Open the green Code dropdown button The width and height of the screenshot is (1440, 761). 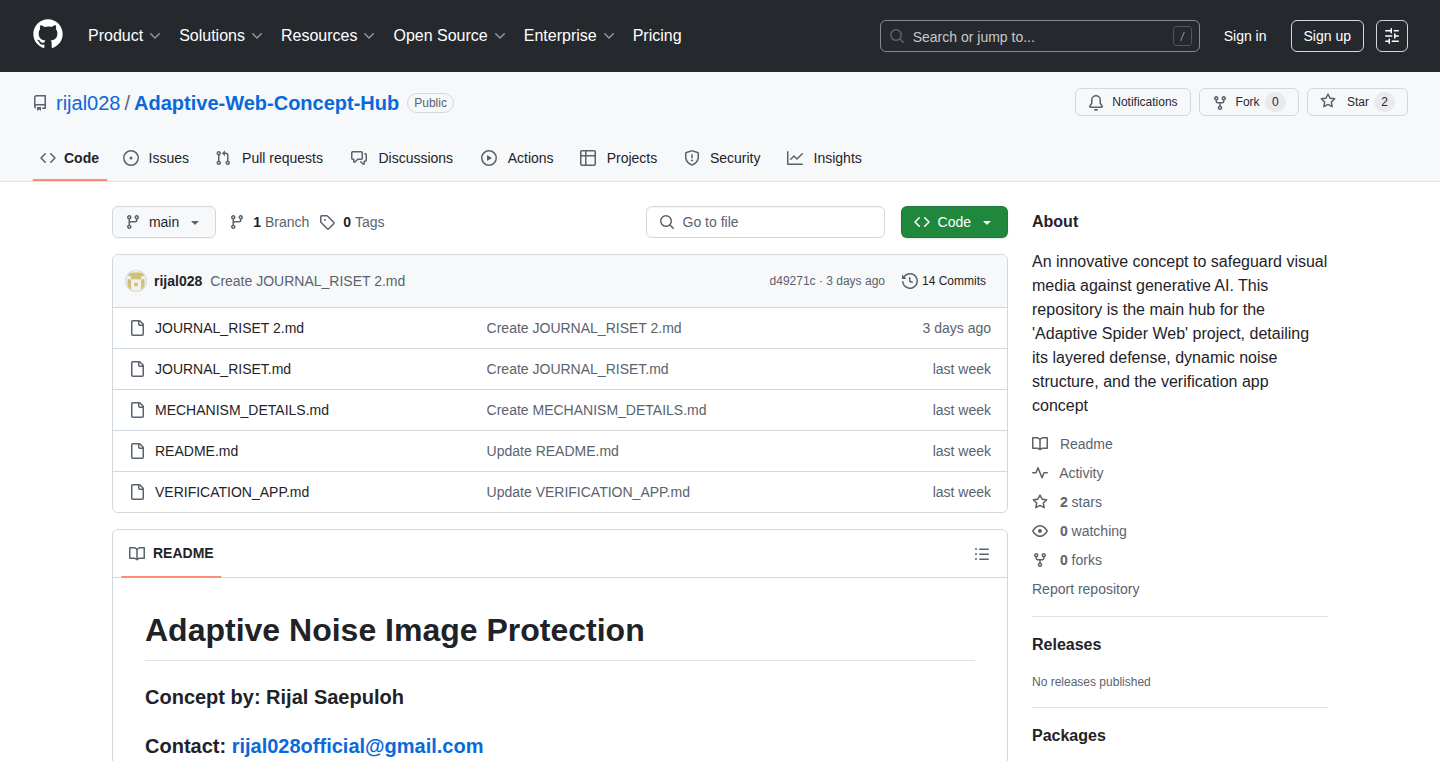click(954, 222)
